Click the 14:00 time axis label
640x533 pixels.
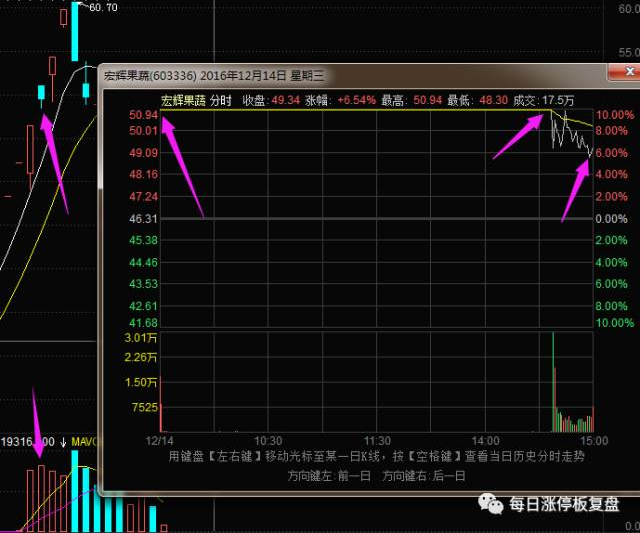click(486, 440)
